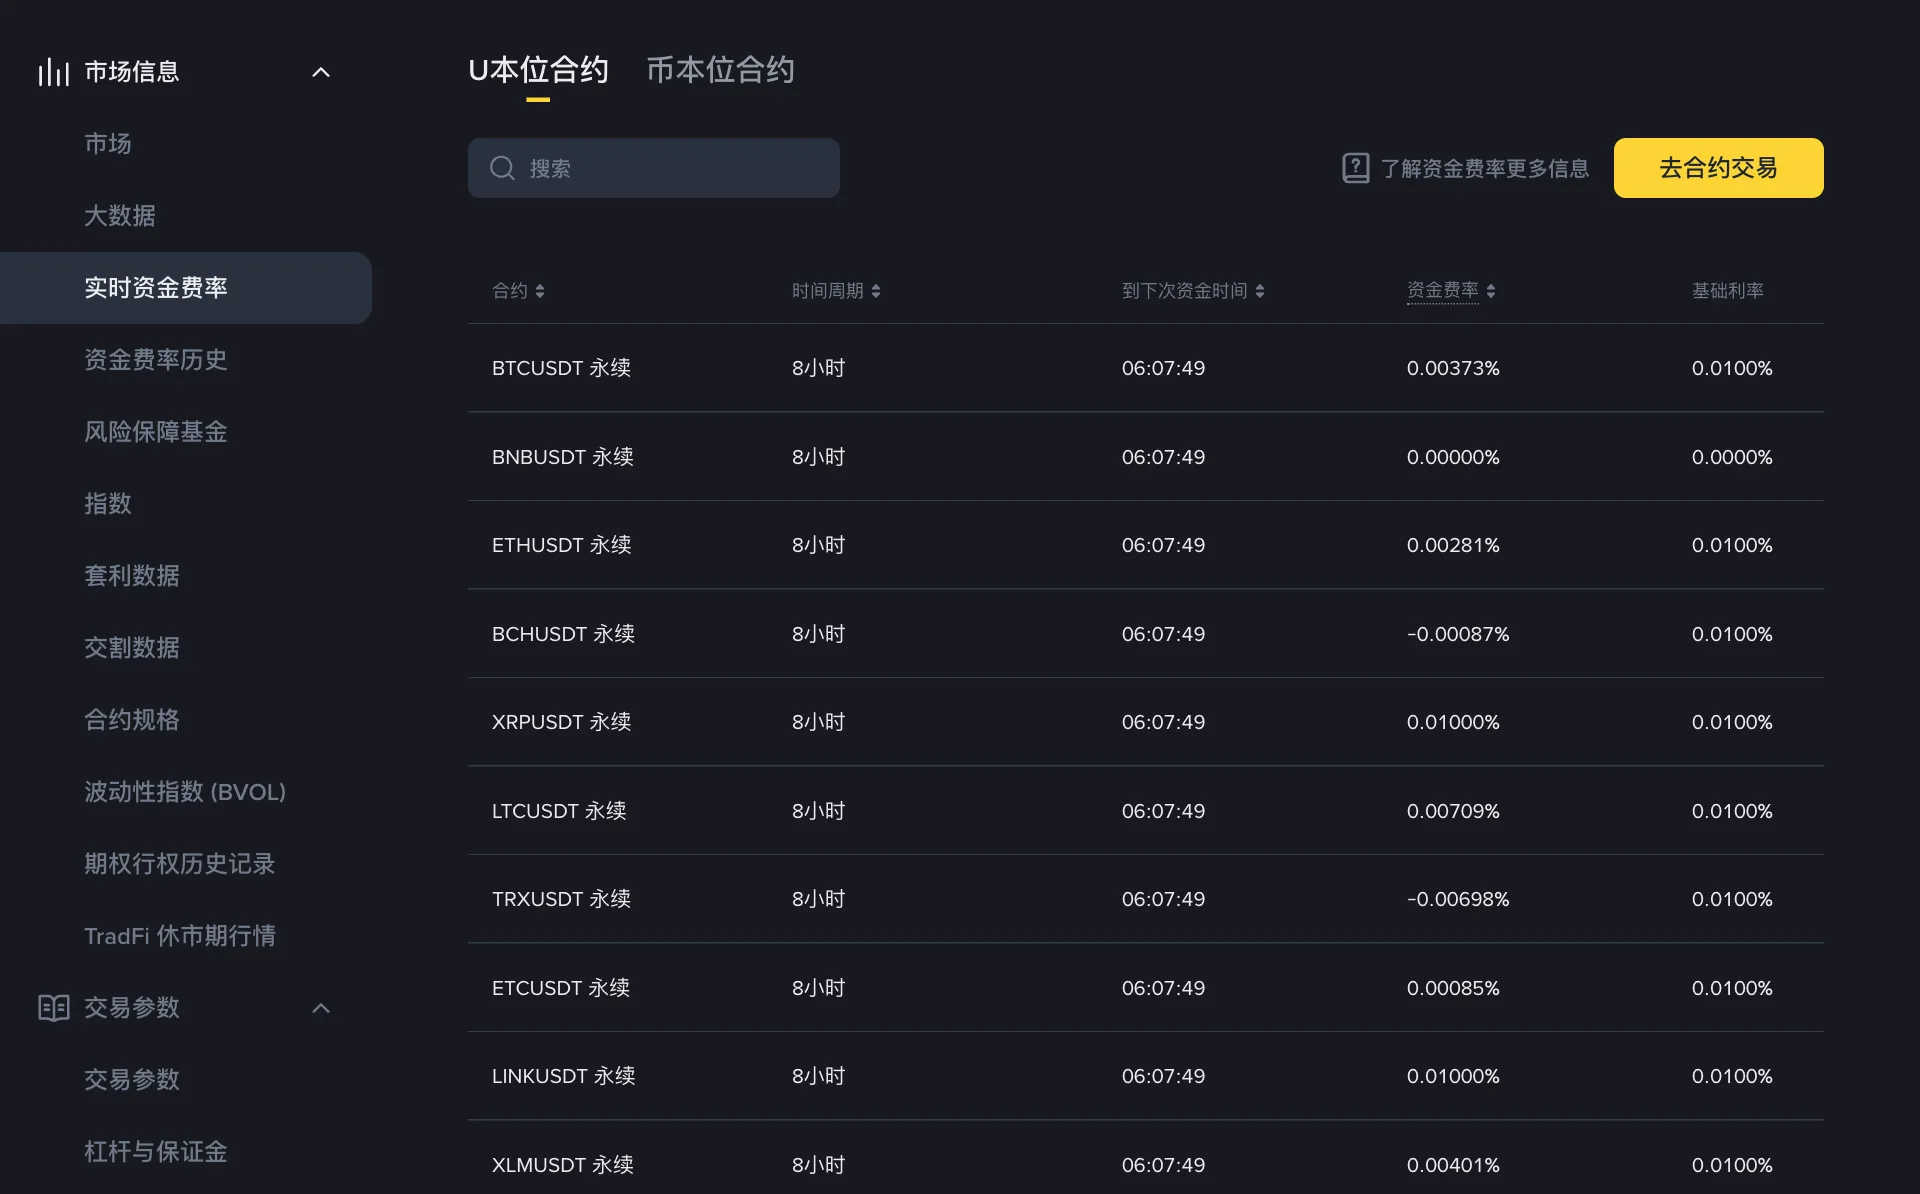
Task: Open 合约规格 sidebar item
Action: pos(132,720)
